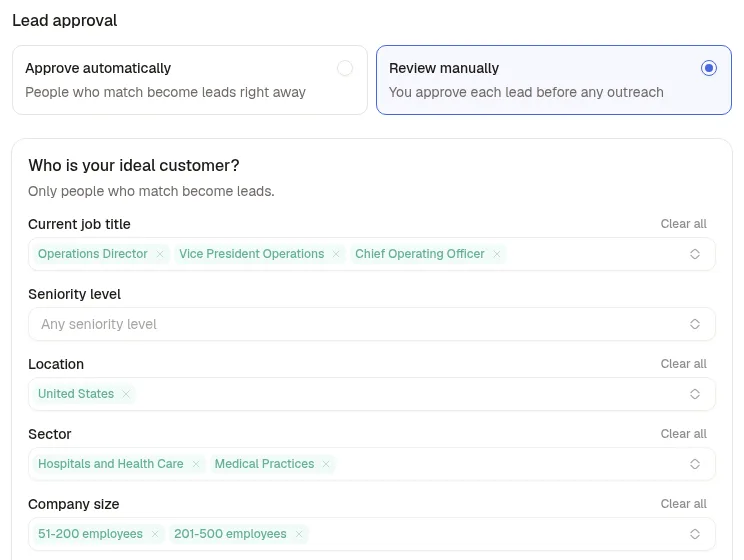The image size is (744, 560).
Task: Remove the Chief Operating Officer tag
Action: pos(497,254)
